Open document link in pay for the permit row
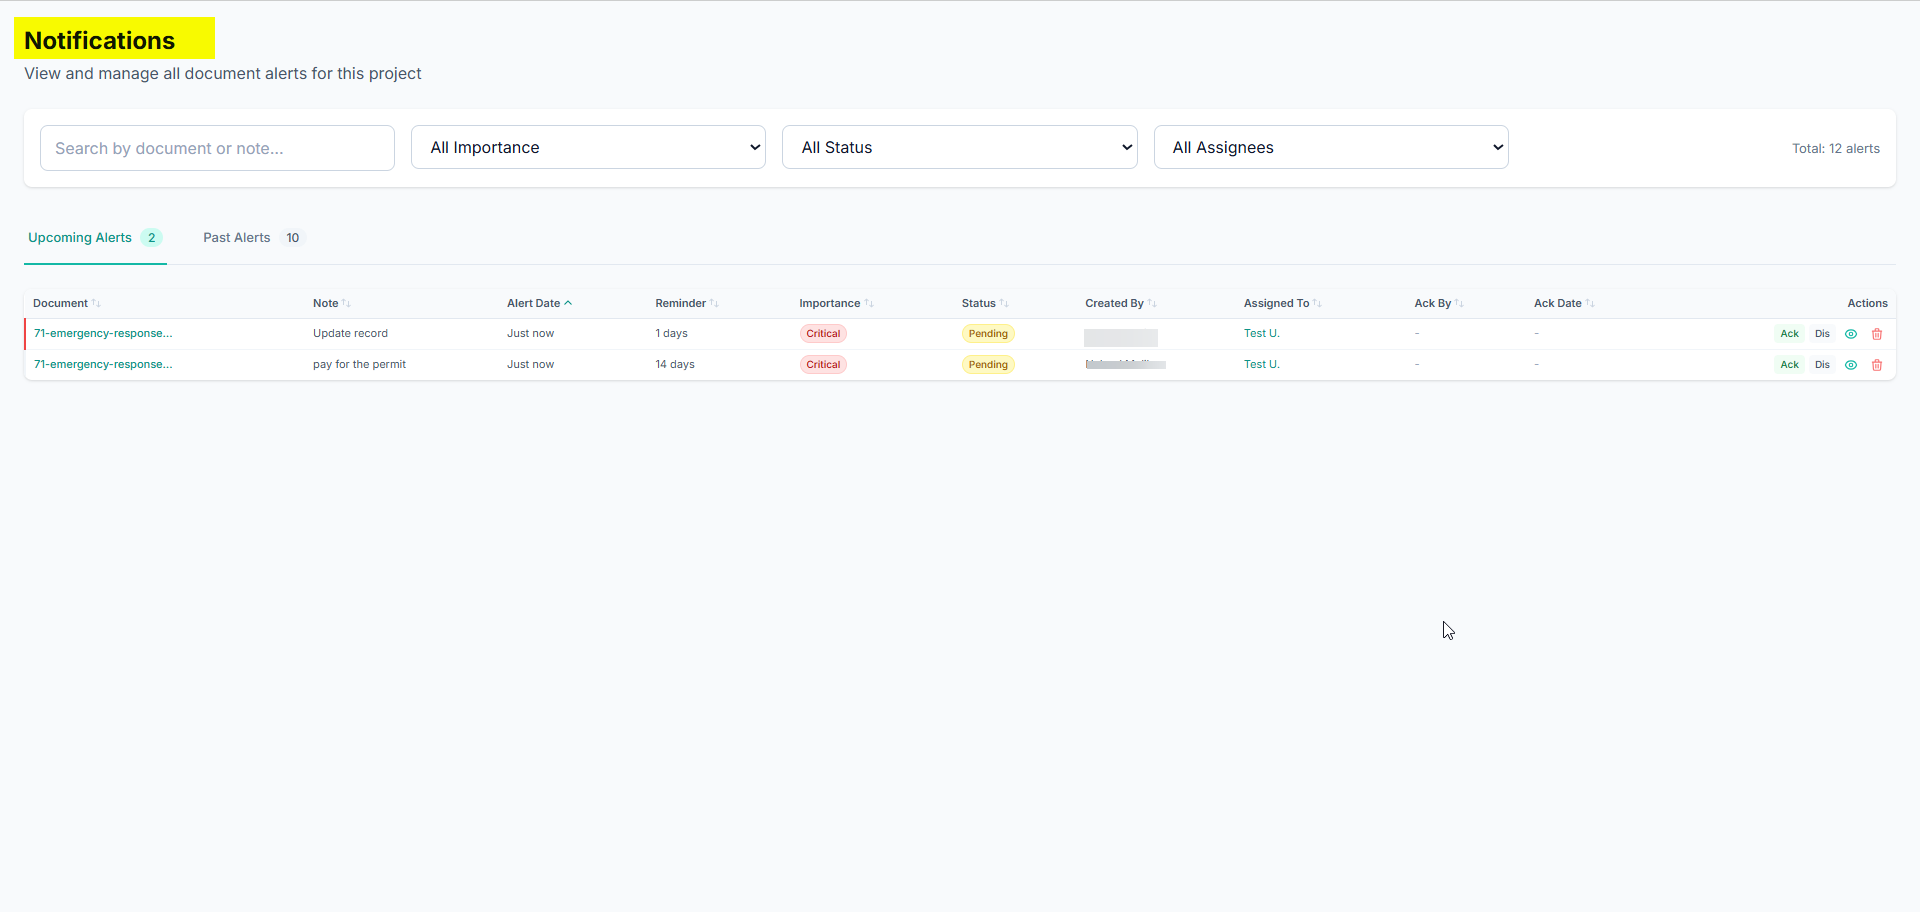 pos(103,365)
